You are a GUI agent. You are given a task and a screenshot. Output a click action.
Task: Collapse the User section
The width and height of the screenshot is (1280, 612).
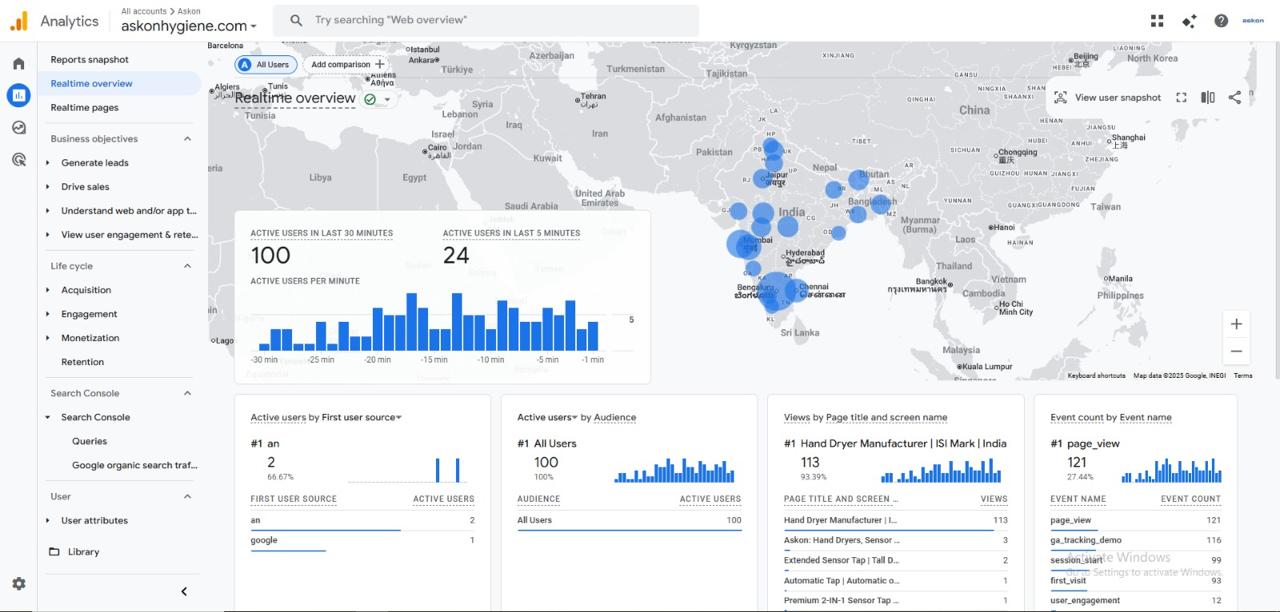coord(187,496)
